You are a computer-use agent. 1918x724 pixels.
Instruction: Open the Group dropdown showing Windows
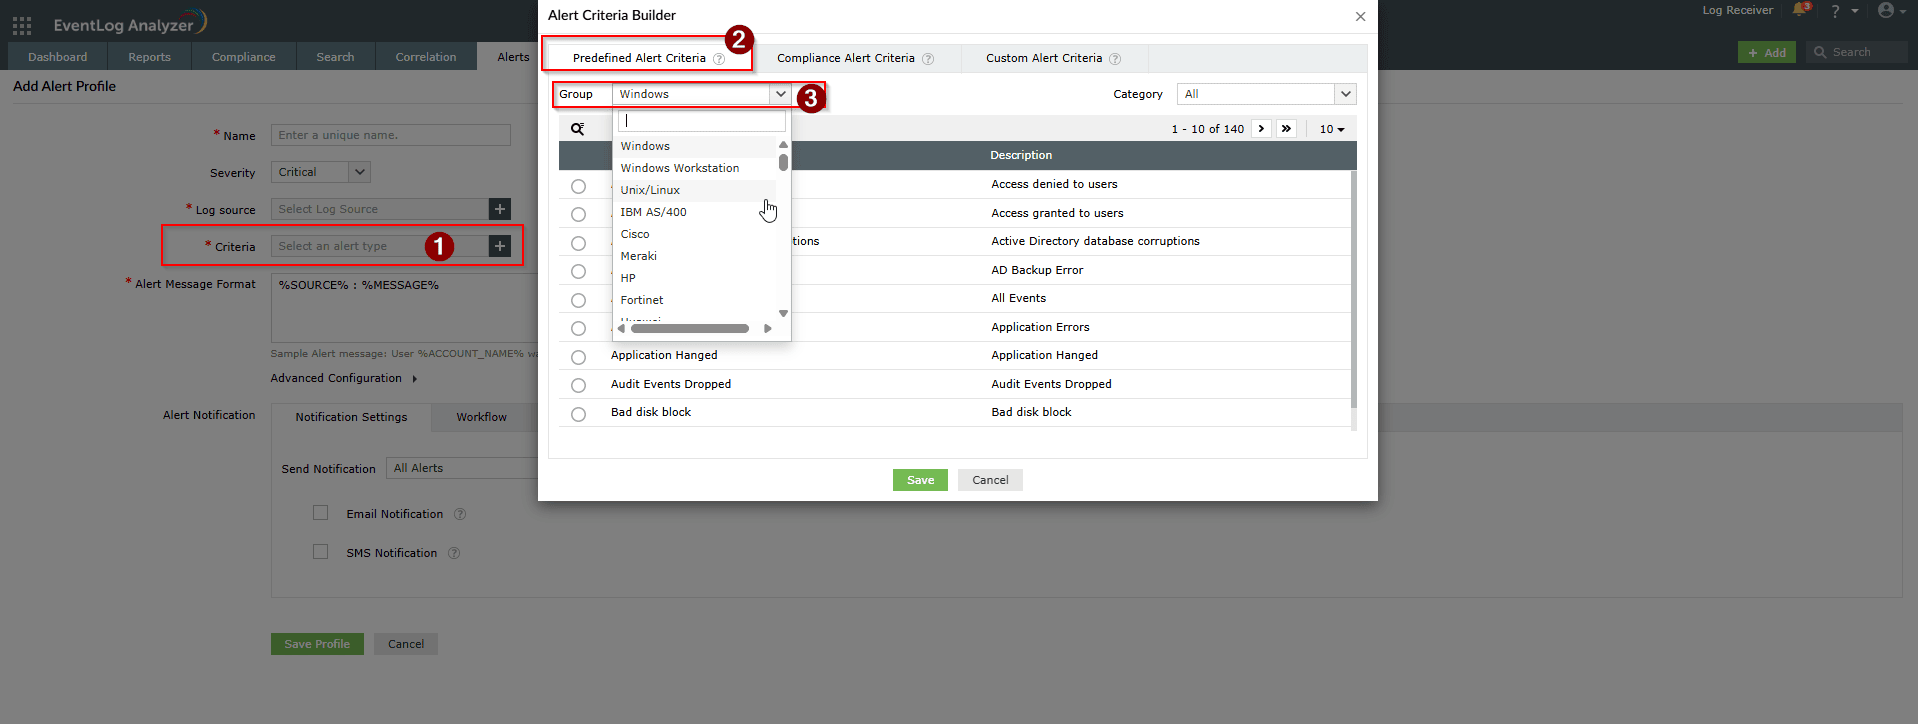tap(701, 94)
